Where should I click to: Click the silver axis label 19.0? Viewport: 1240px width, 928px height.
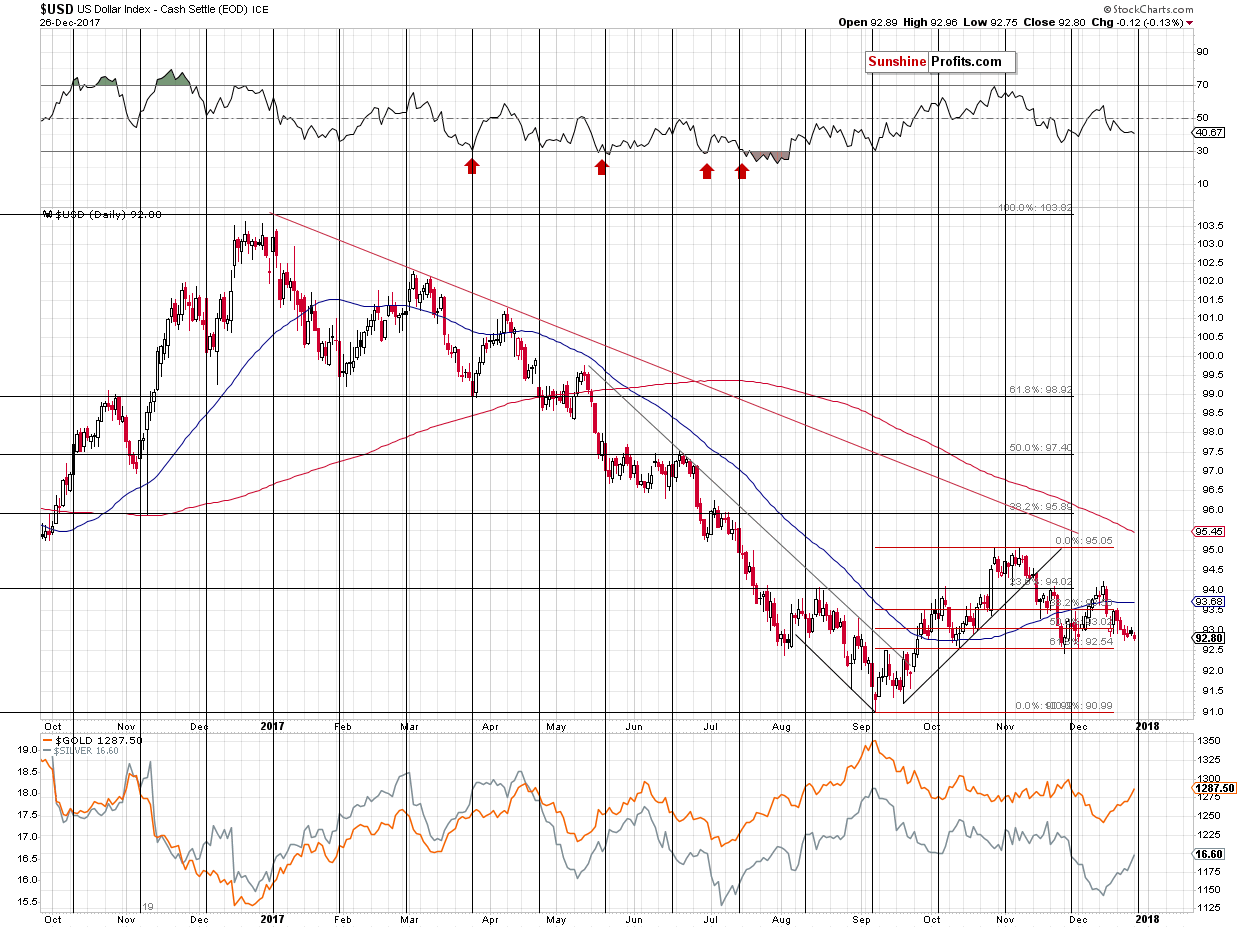pos(27,749)
